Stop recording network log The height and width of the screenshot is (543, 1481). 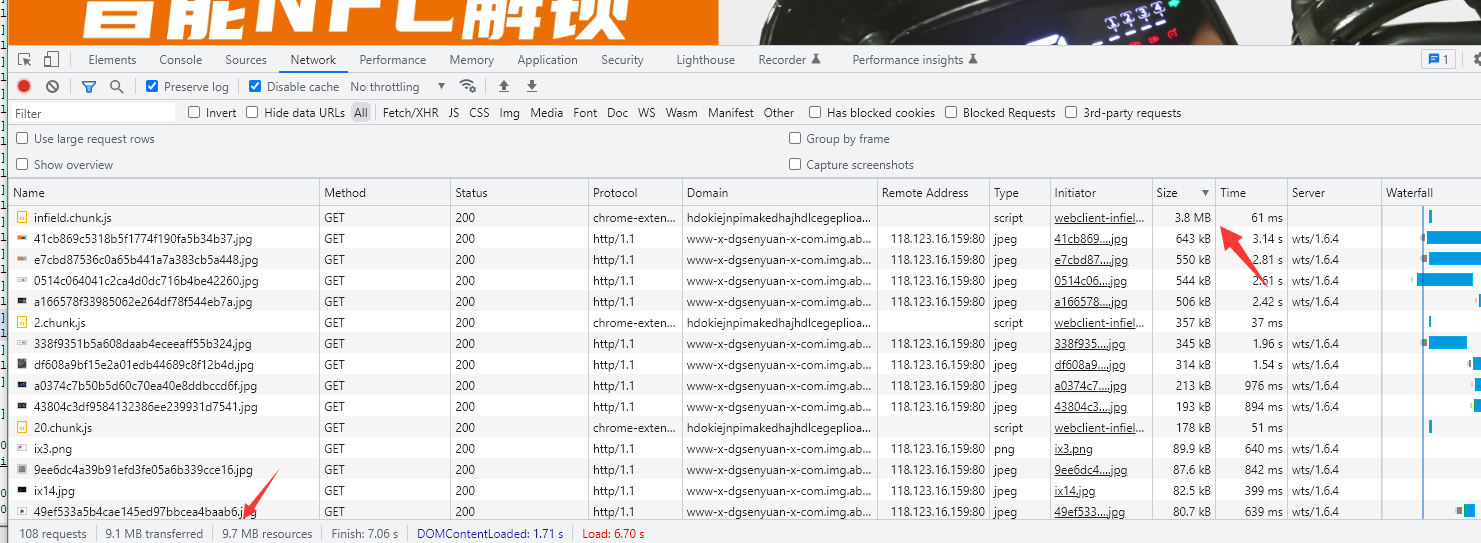pyautogui.click(x=24, y=87)
